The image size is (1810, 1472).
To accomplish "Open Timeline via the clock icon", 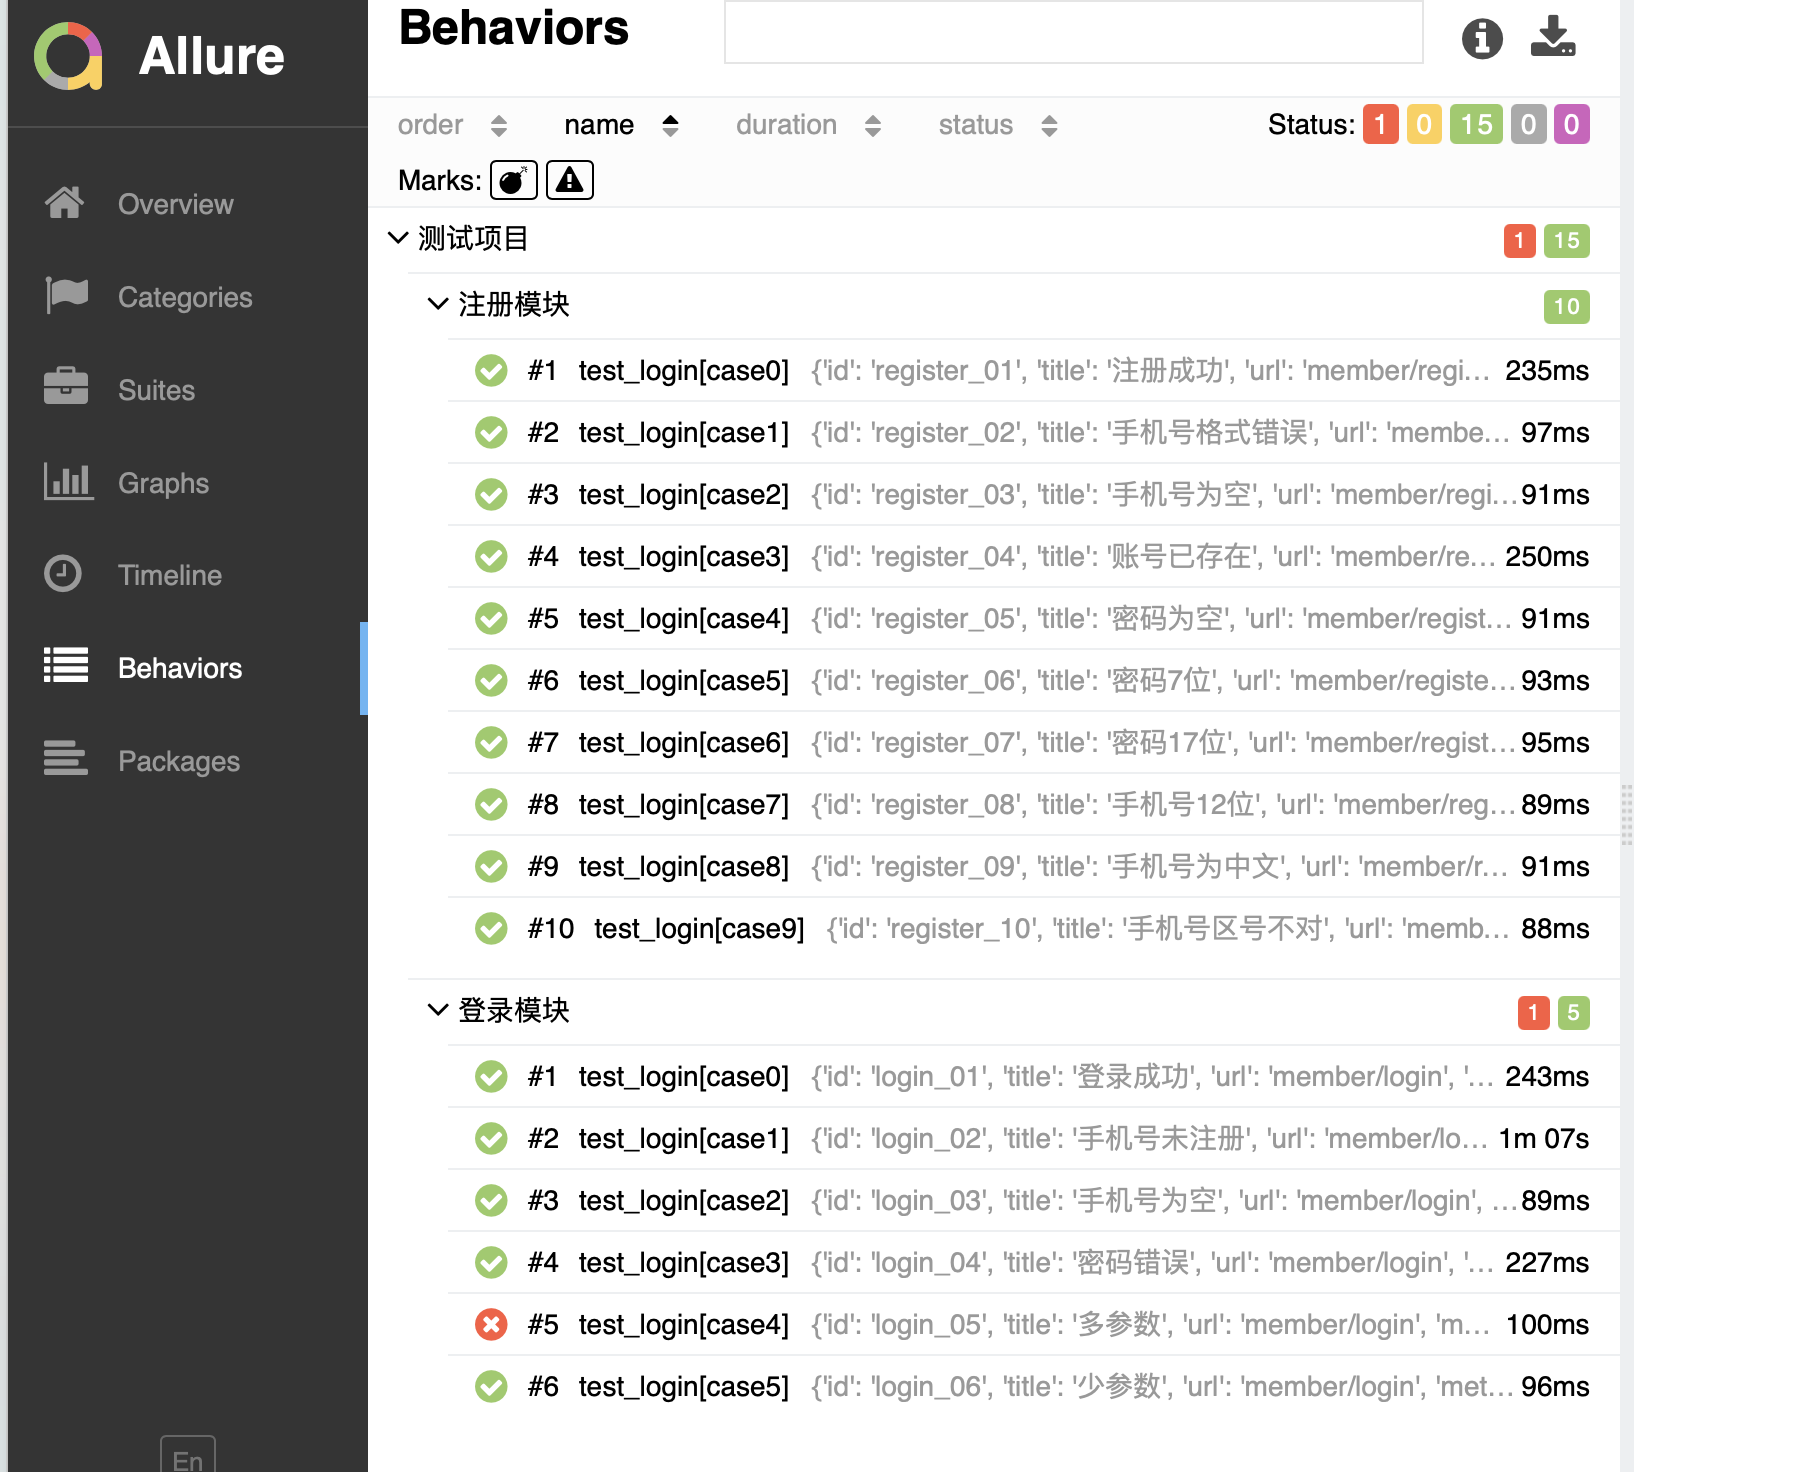I will click(x=63, y=574).
